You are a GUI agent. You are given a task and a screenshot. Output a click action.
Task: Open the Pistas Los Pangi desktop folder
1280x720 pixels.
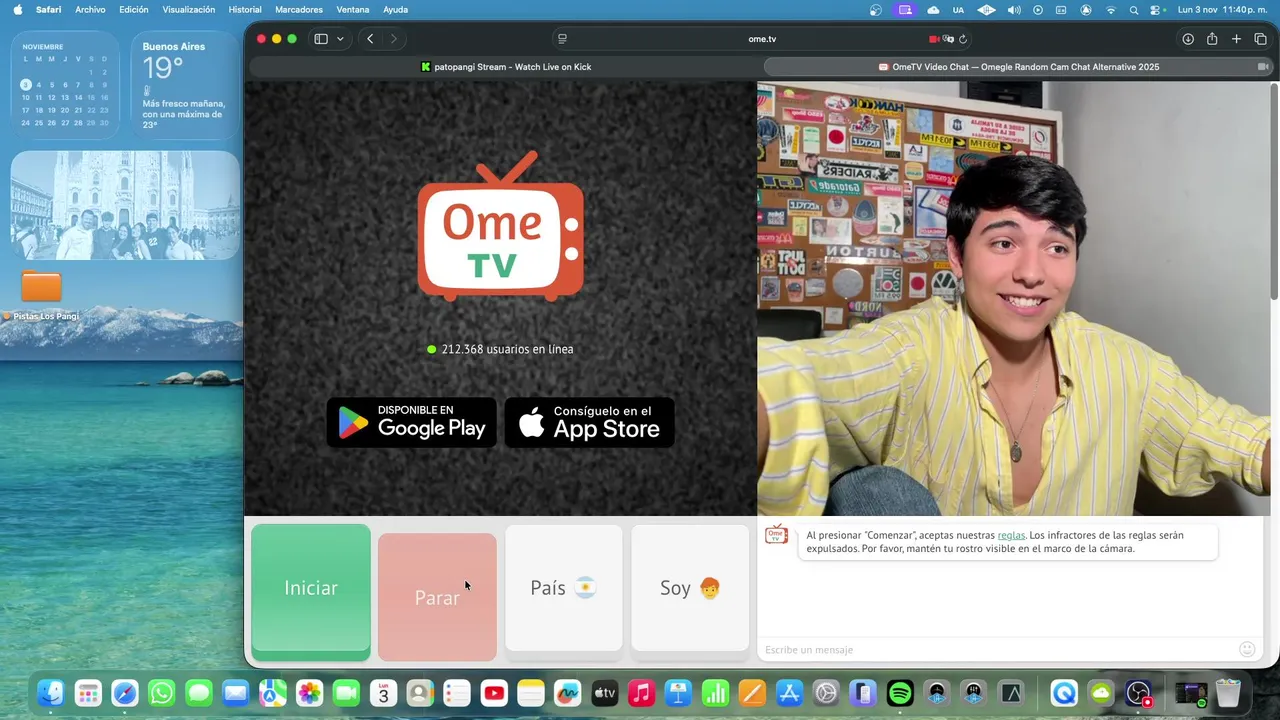[x=41, y=294]
